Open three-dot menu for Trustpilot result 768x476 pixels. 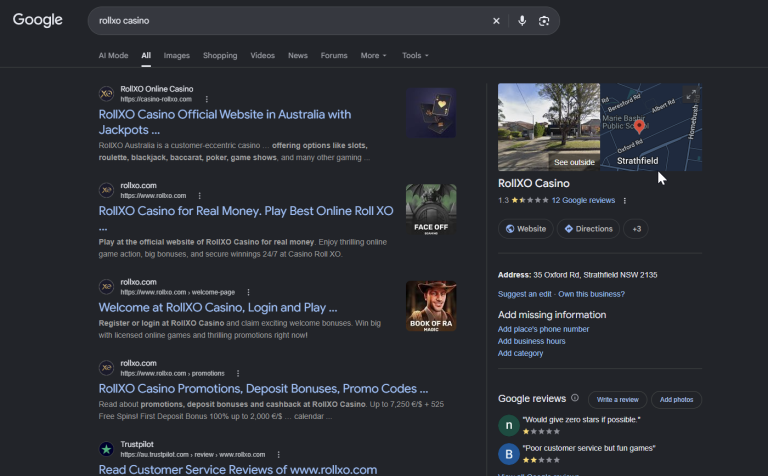tap(278, 454)
